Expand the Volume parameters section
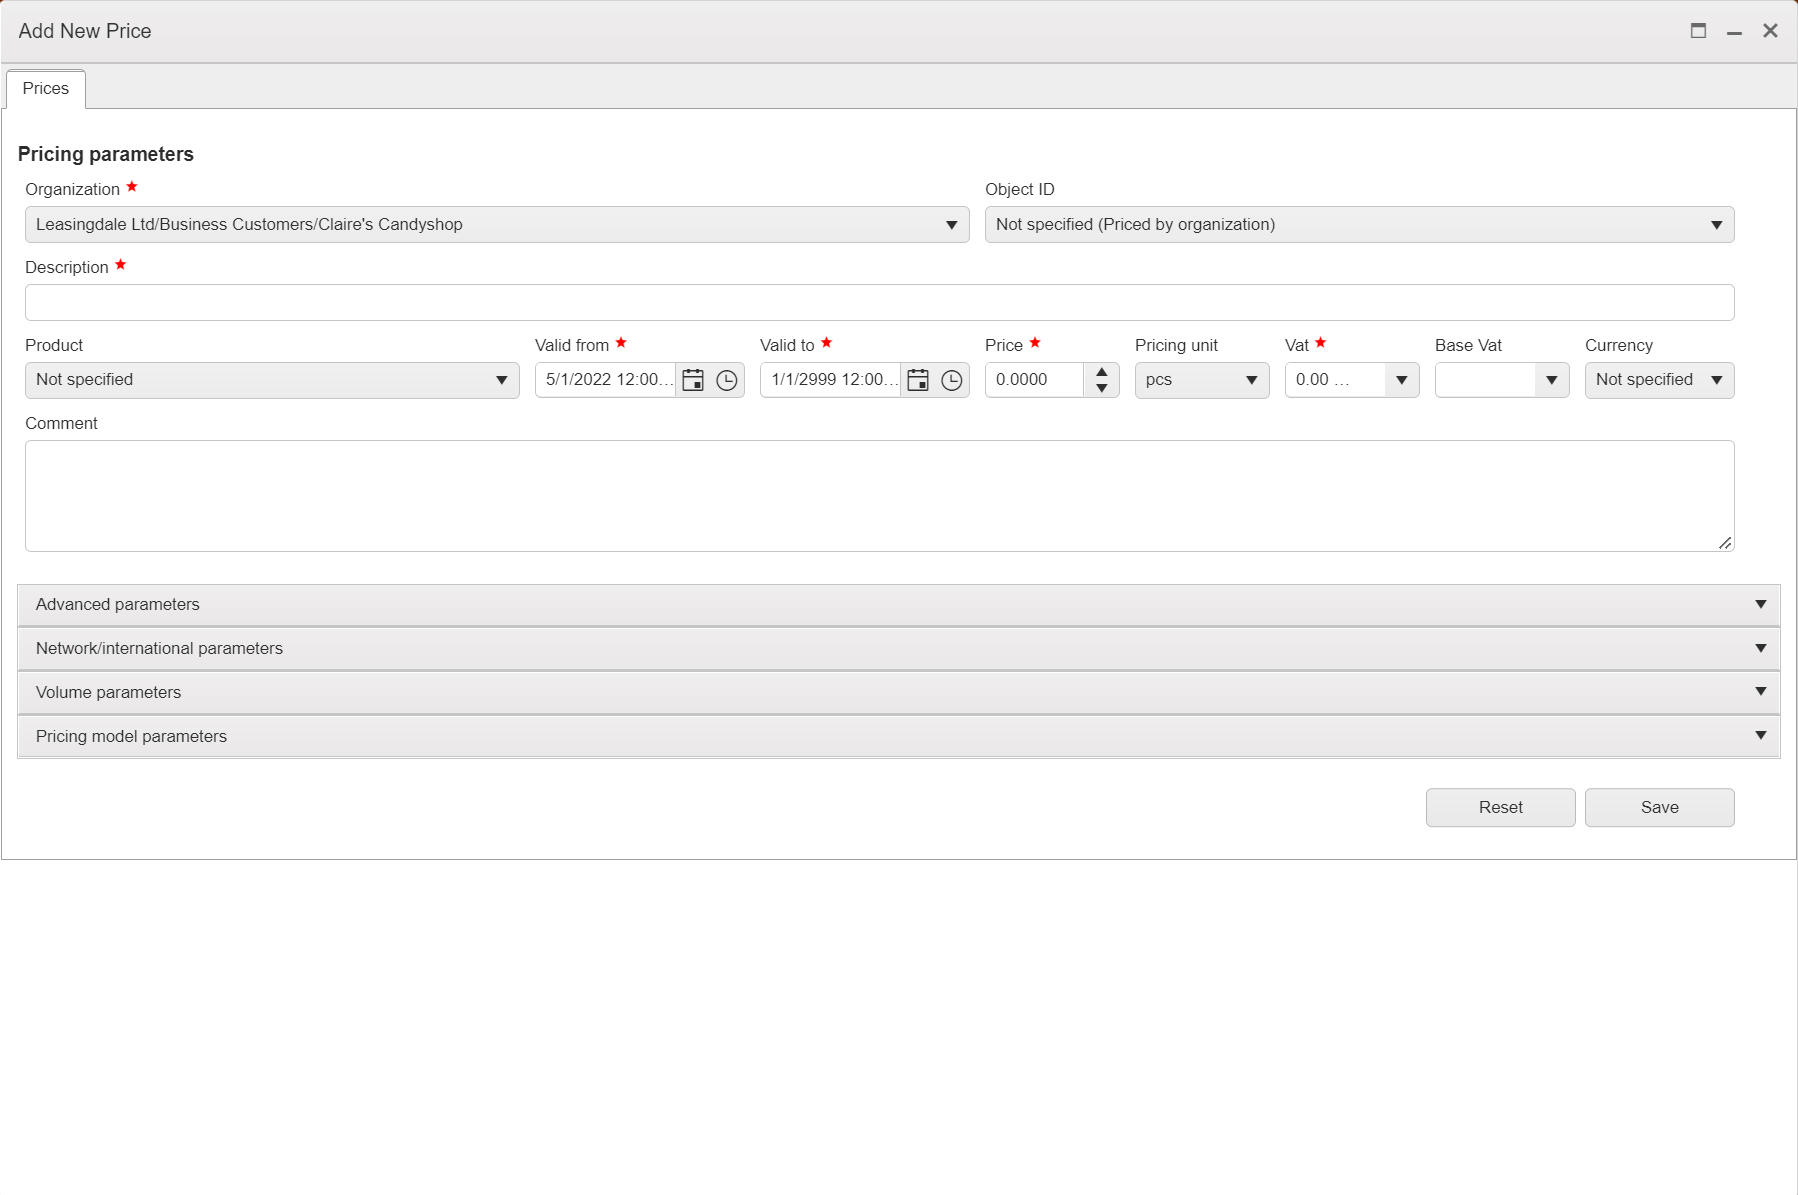This screenshot has height=1195, width=1798. (1760, 692)
